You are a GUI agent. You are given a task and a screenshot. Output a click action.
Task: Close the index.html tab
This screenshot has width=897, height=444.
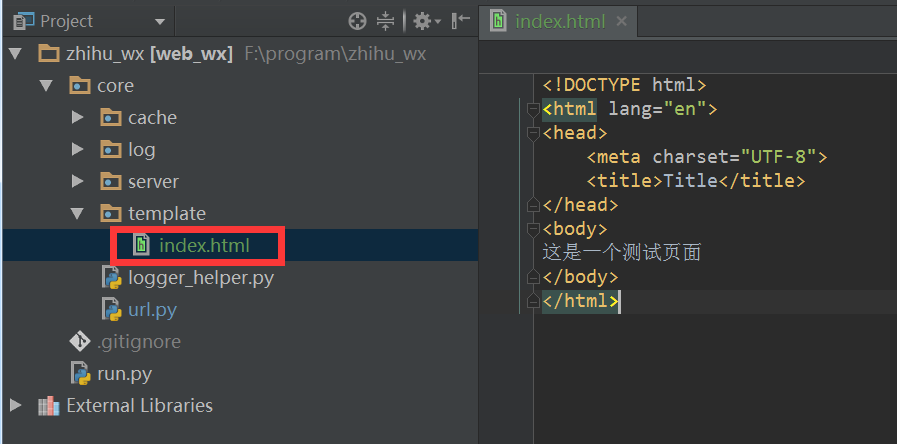(x=622, y=21)
